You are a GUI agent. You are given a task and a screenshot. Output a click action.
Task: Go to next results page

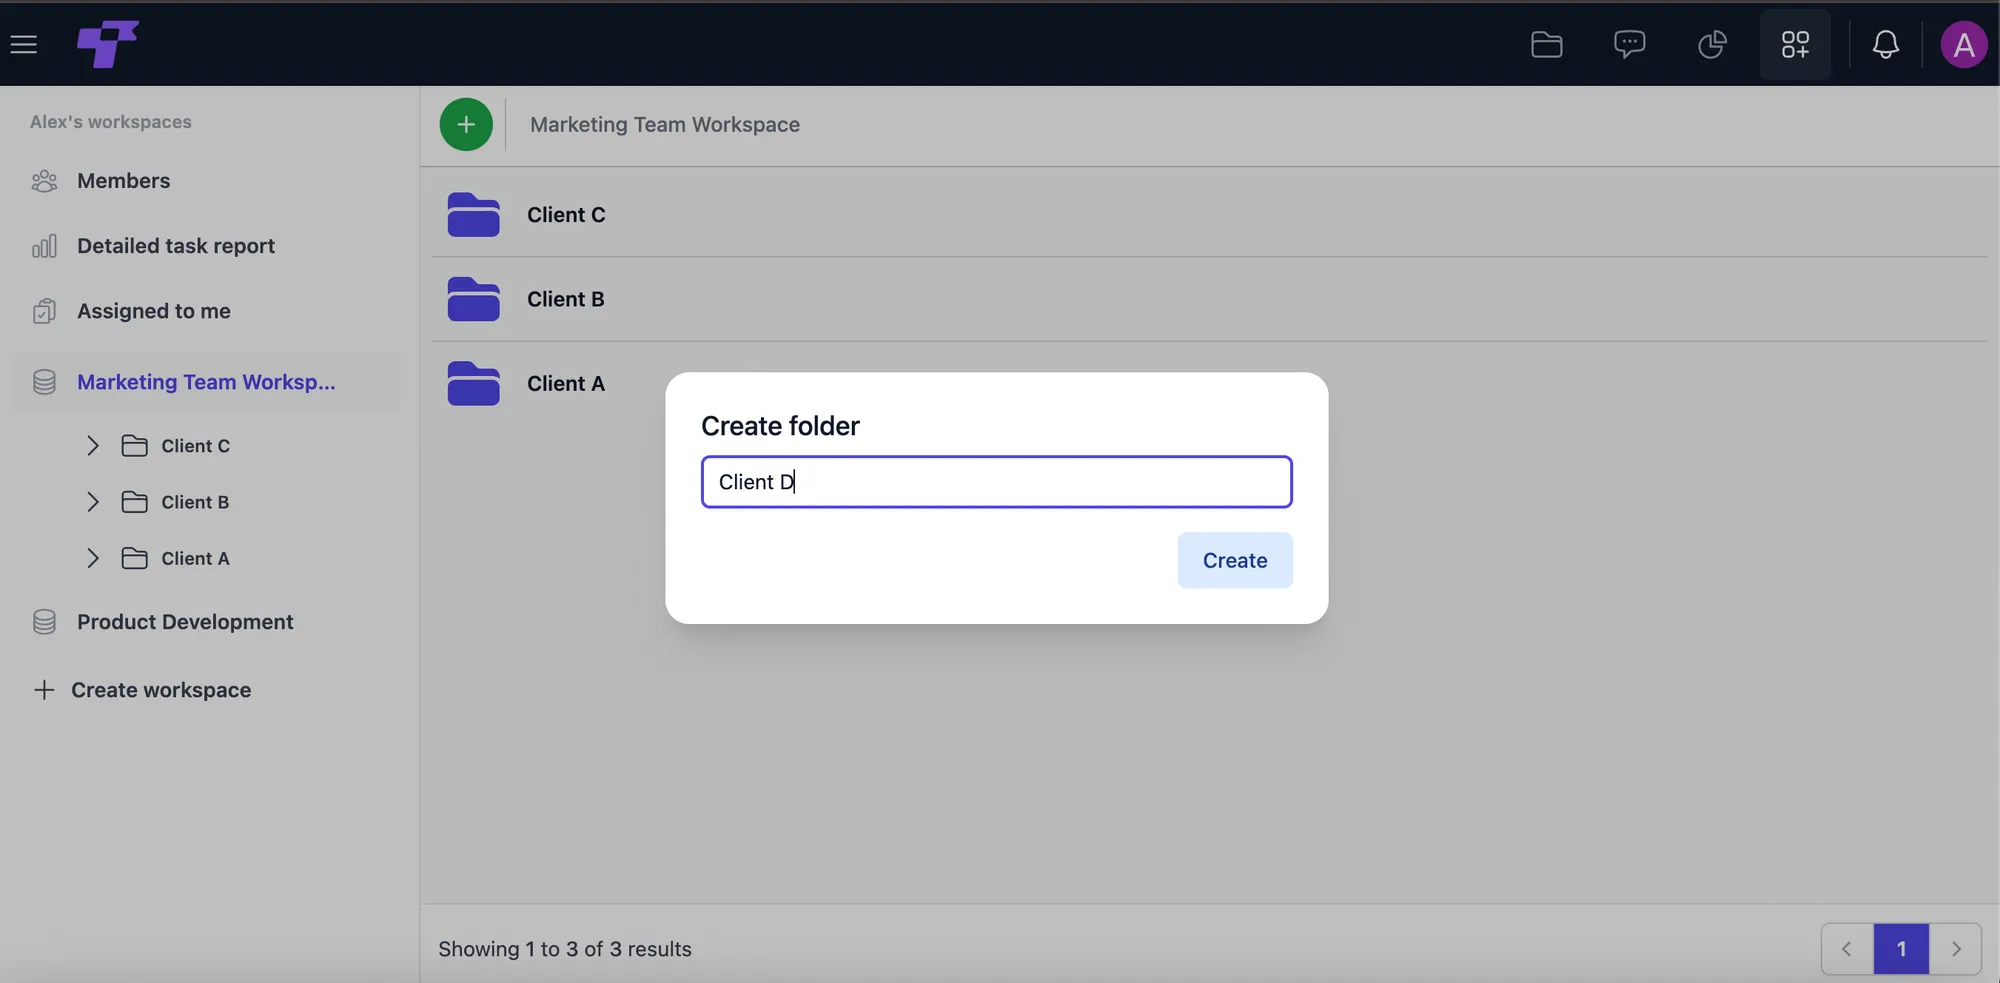(x=1956, y=949)
